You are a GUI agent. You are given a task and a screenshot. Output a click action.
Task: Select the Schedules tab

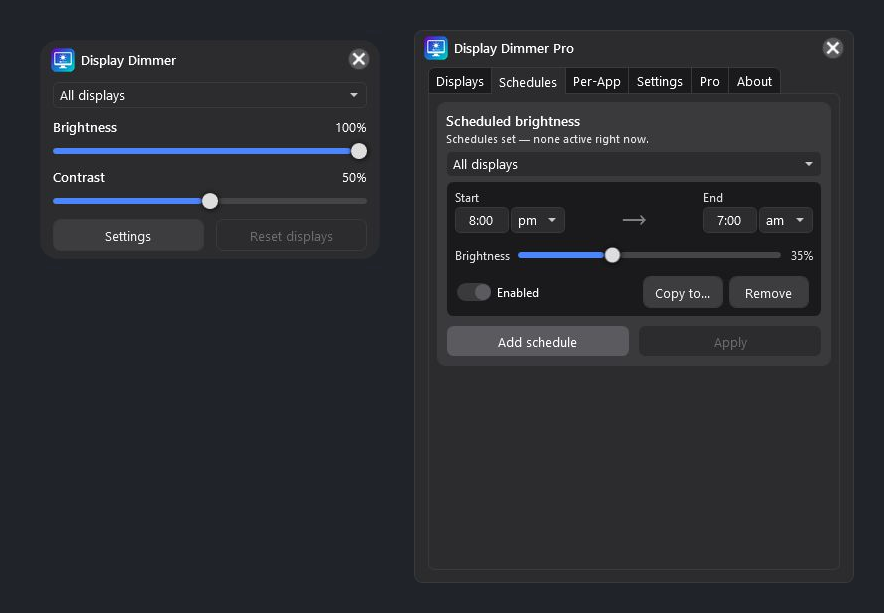[x=528, y=82]
